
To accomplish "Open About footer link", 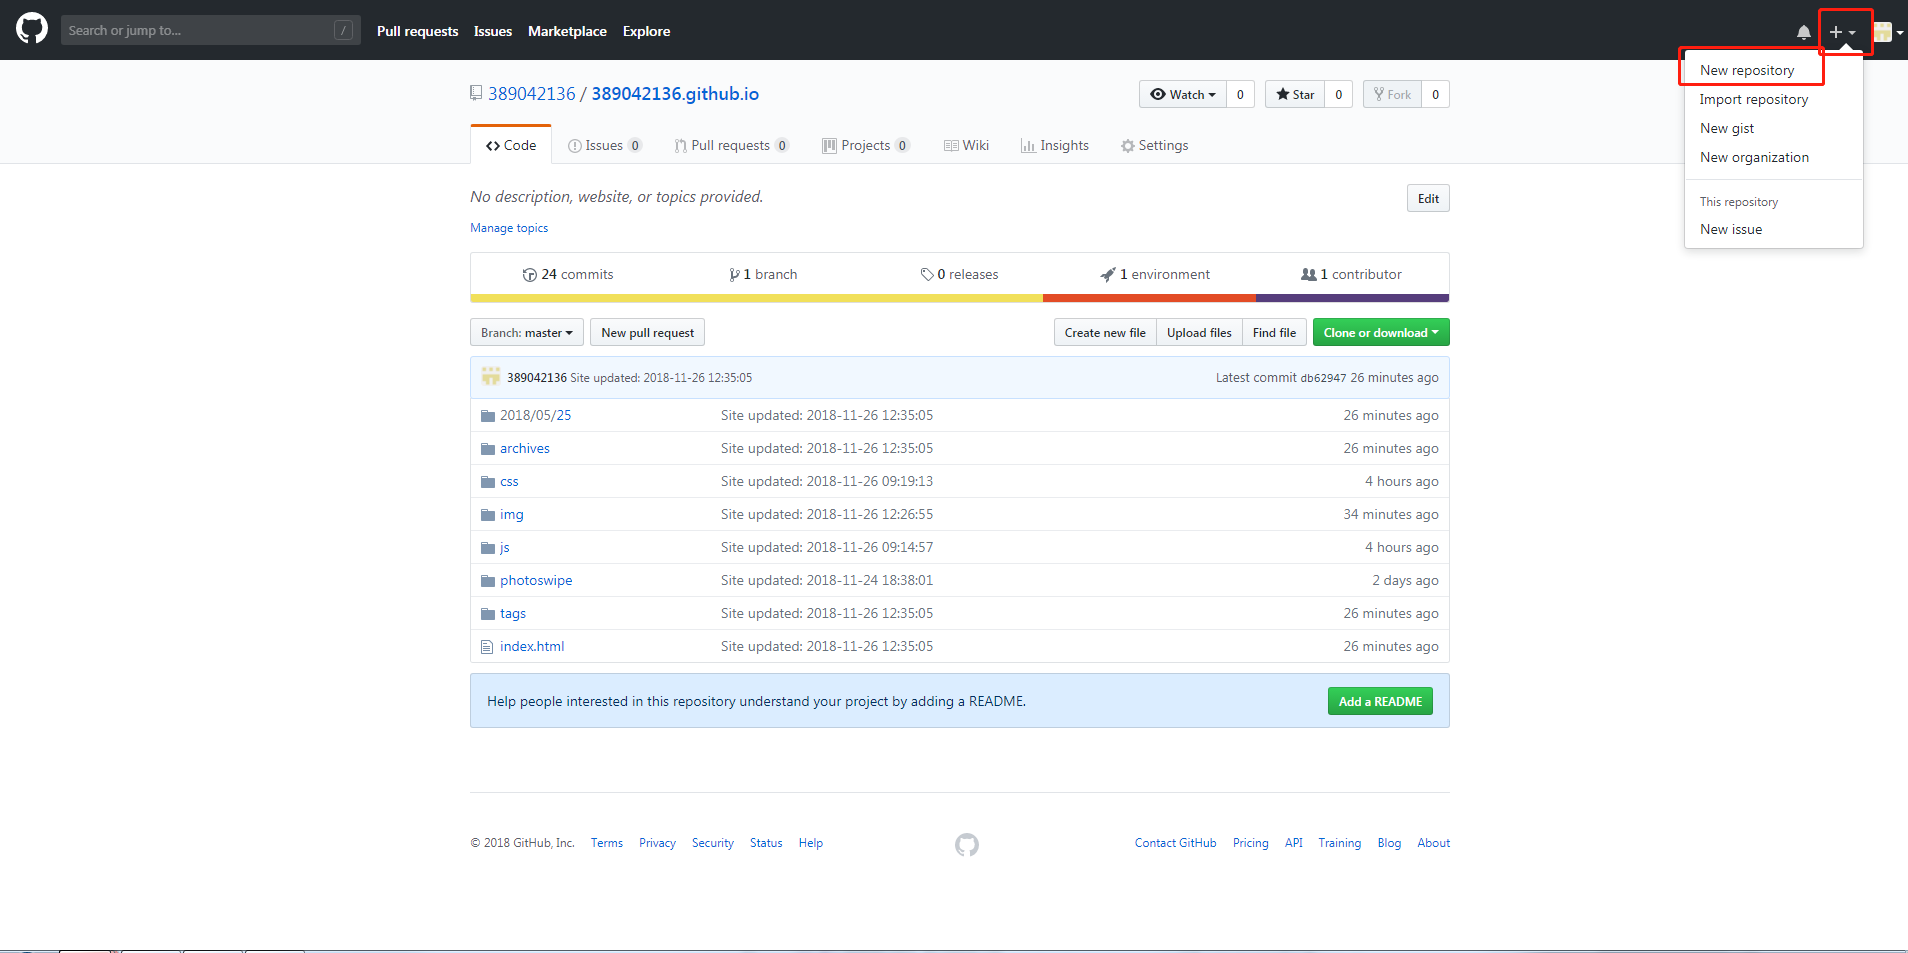I will coord(1433,843).
